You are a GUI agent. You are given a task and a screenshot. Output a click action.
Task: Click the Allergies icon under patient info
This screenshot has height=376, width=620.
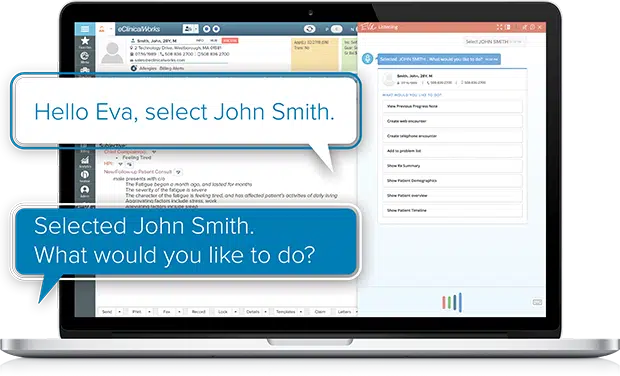click(134, 68)
